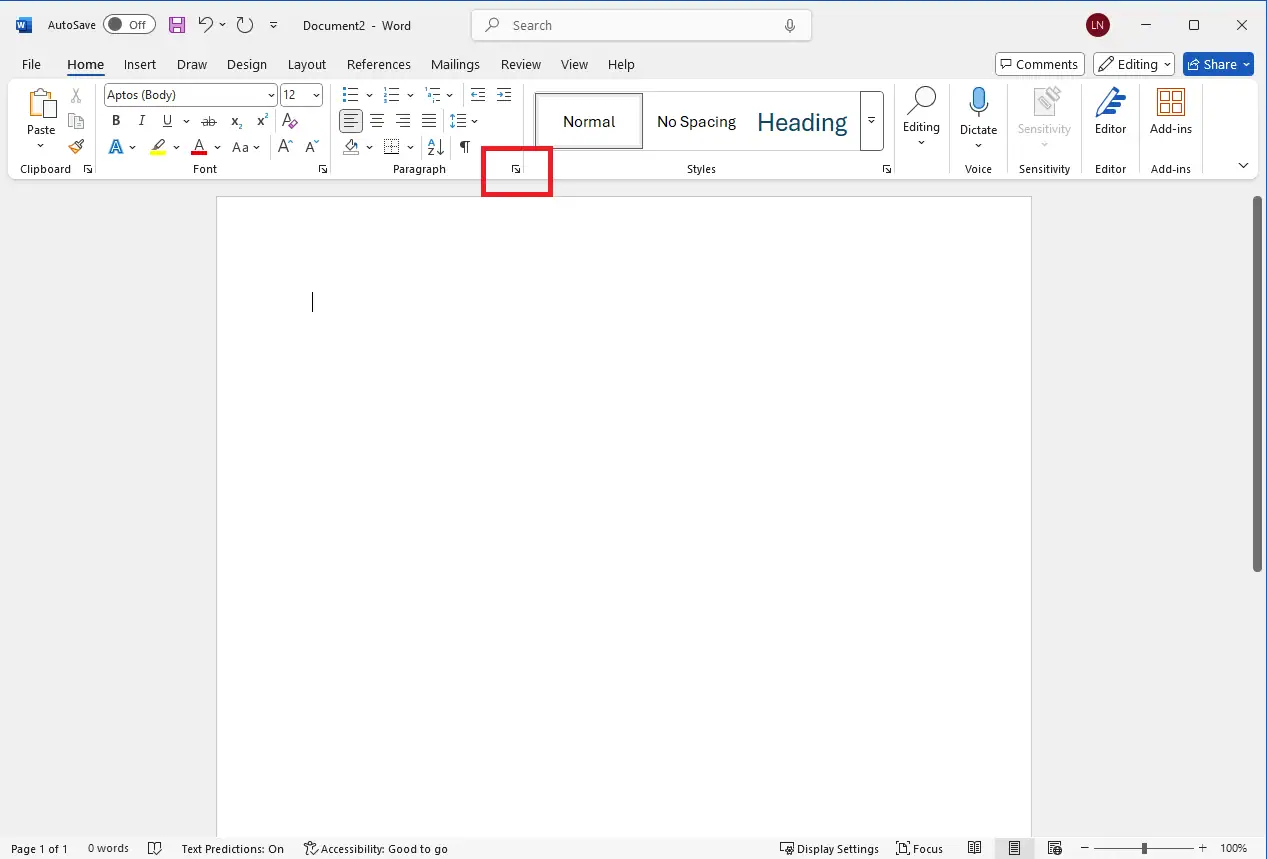Open the font name dropdown
1267x859 pixels.
point(271,95)
